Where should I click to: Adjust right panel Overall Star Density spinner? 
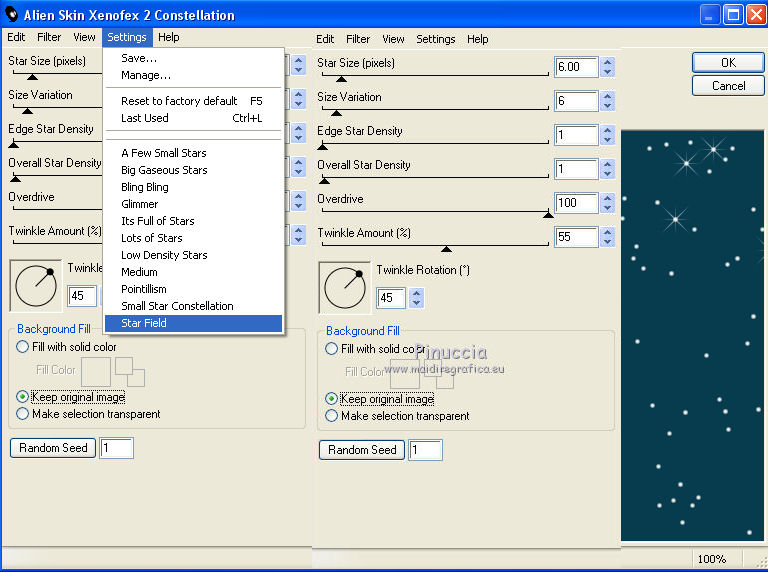pos(608,169)
